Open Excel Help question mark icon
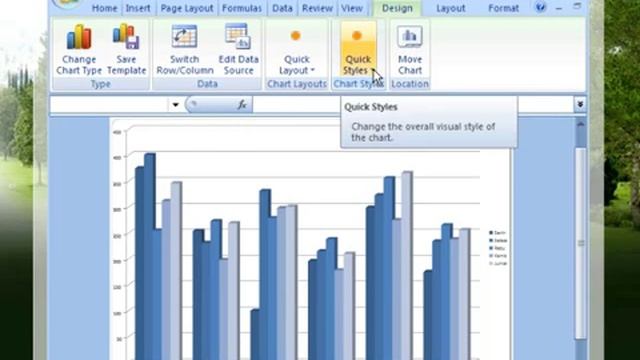 pyautogui.click(x=540, y=7)
